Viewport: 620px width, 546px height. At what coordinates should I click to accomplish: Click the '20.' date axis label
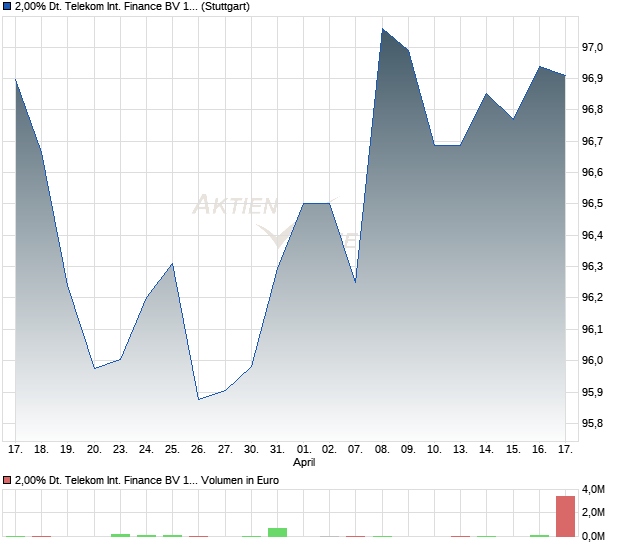tap(94, 450)
